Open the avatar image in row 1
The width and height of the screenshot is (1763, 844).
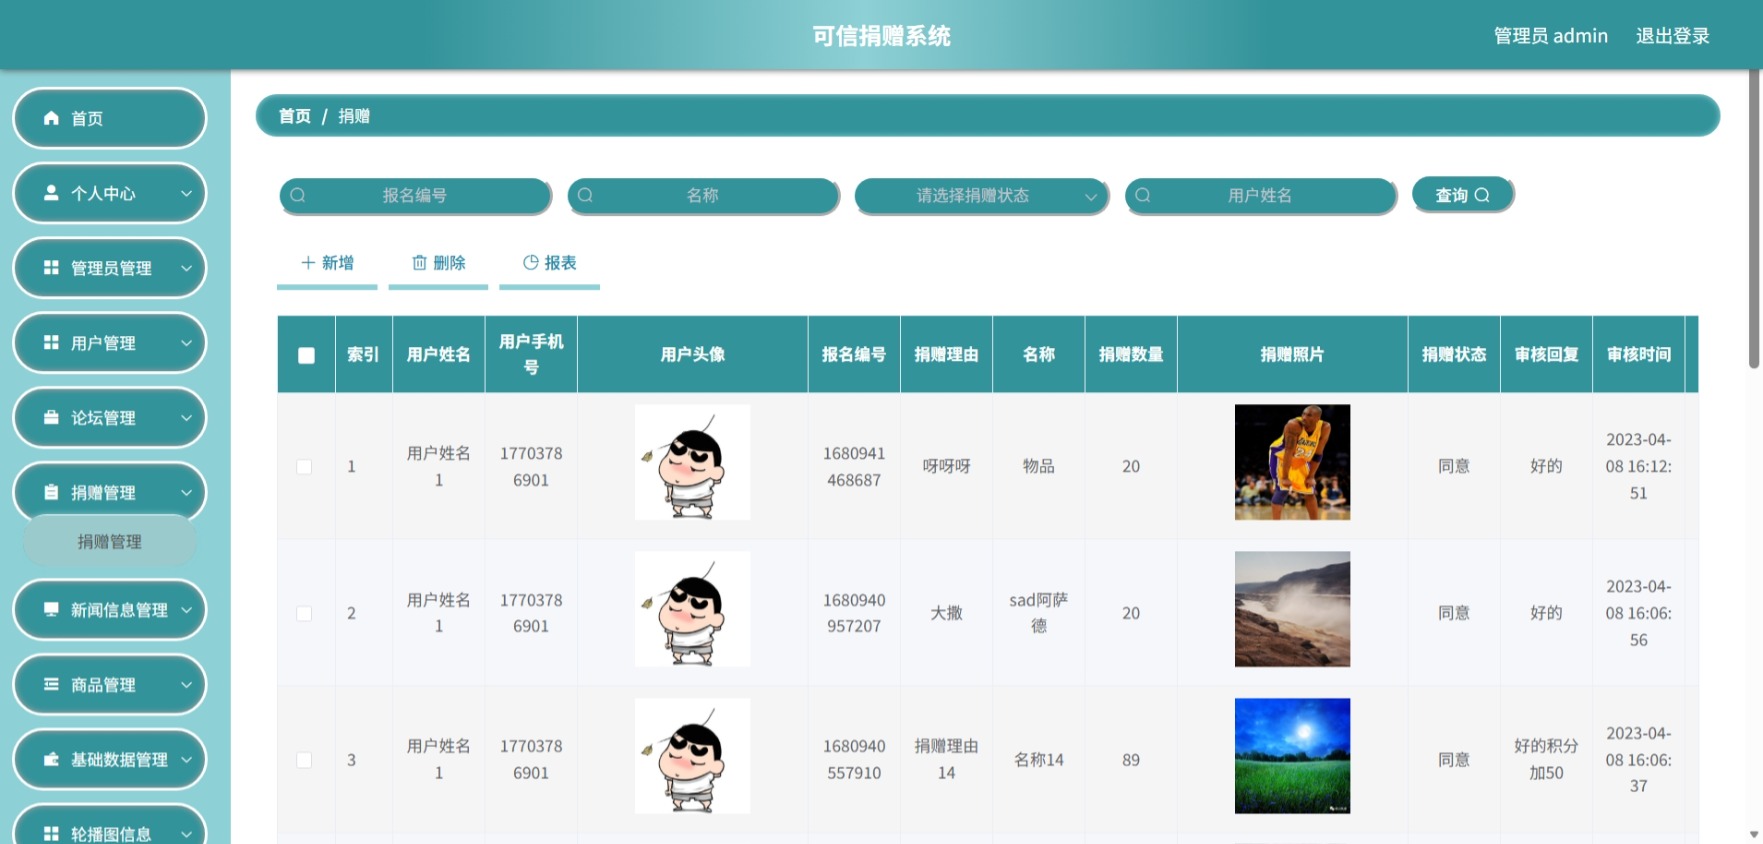[692, 462]
